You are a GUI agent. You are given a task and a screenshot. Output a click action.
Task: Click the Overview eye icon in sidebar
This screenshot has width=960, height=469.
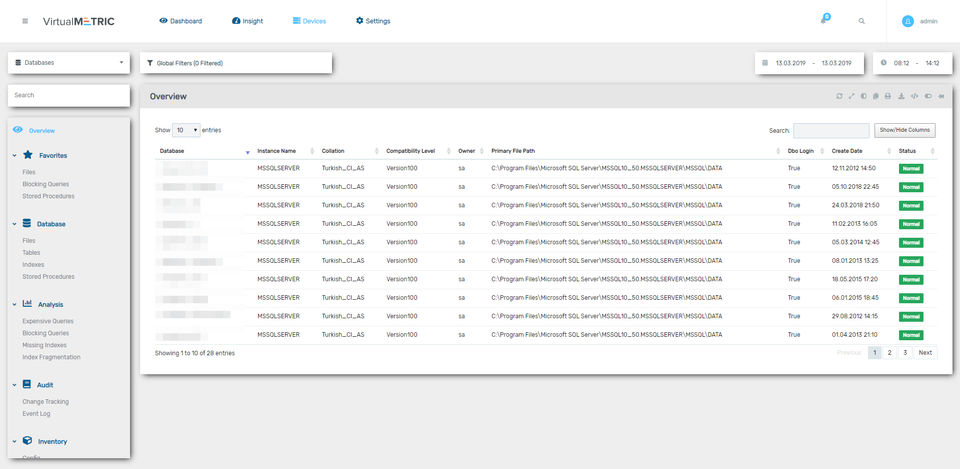[18, 130]
